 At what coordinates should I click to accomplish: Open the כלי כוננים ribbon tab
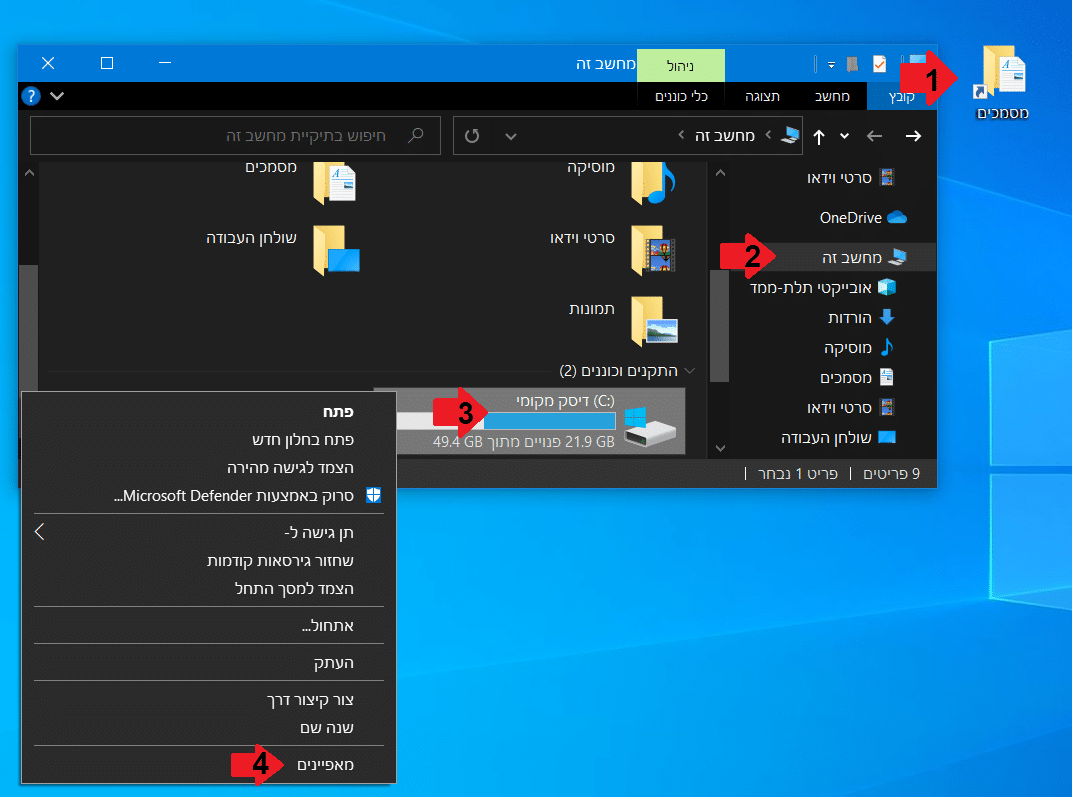[x=682, y=96]
